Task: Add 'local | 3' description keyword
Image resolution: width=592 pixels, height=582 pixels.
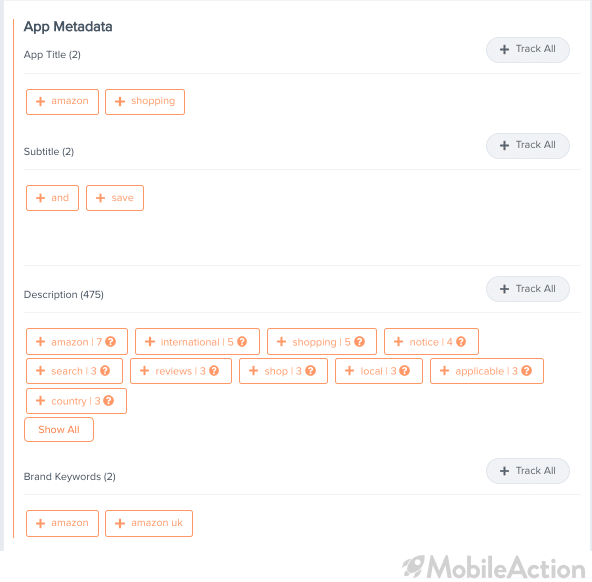Action: point(379,371)
